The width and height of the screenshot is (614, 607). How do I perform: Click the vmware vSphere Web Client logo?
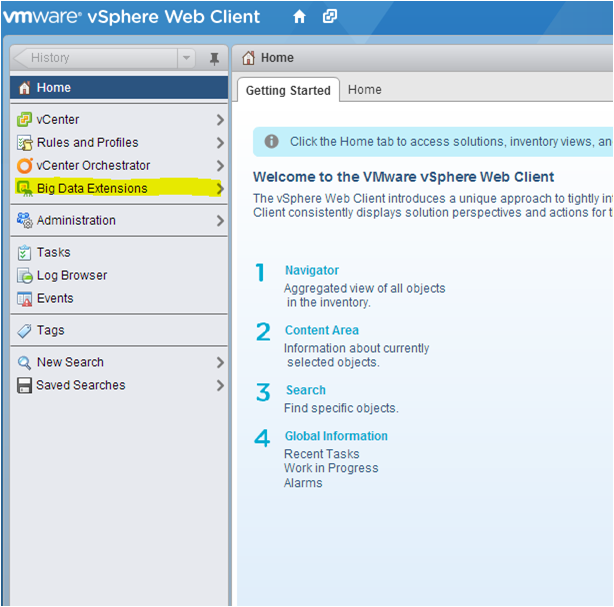132,17
